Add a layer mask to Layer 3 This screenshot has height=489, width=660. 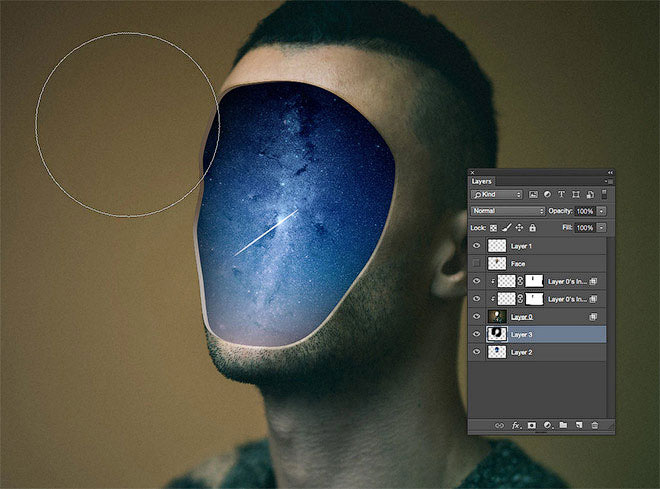[532, 425]
